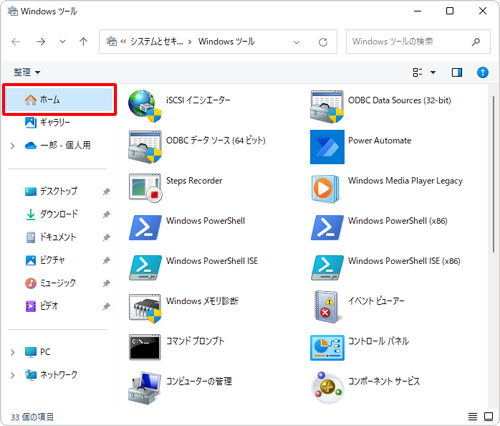Select Windows PowerShell ISE (x86) icon
Screen dimensions: 500x426
pos(327,267)
